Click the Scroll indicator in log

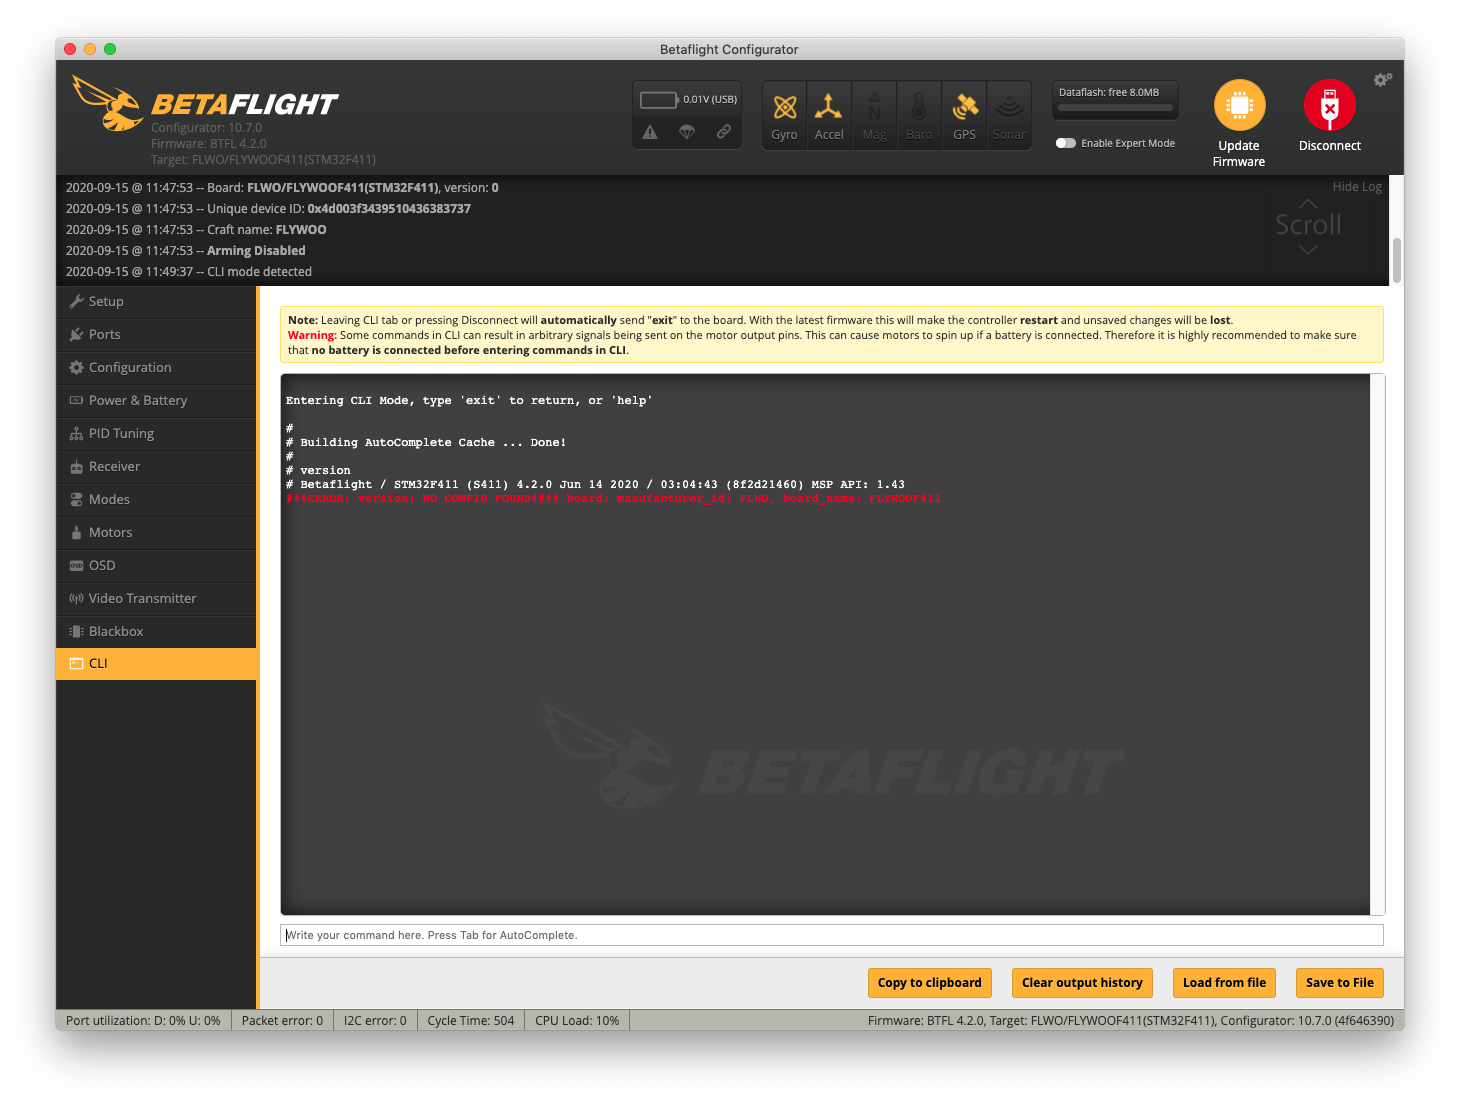click(1308, 225)
